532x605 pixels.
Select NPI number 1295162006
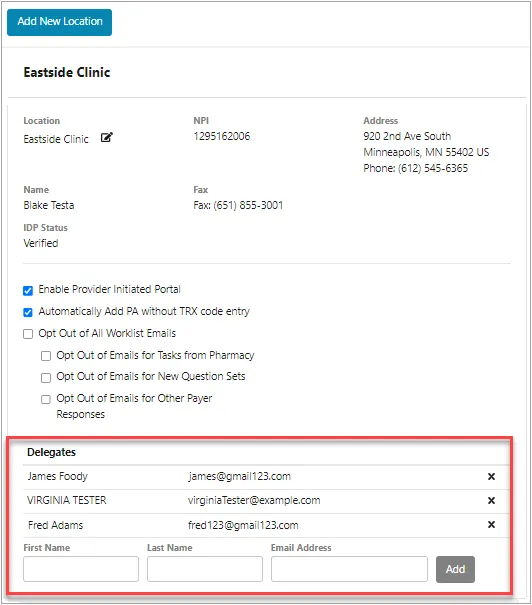pyautogui.click(x=222, y=136)
